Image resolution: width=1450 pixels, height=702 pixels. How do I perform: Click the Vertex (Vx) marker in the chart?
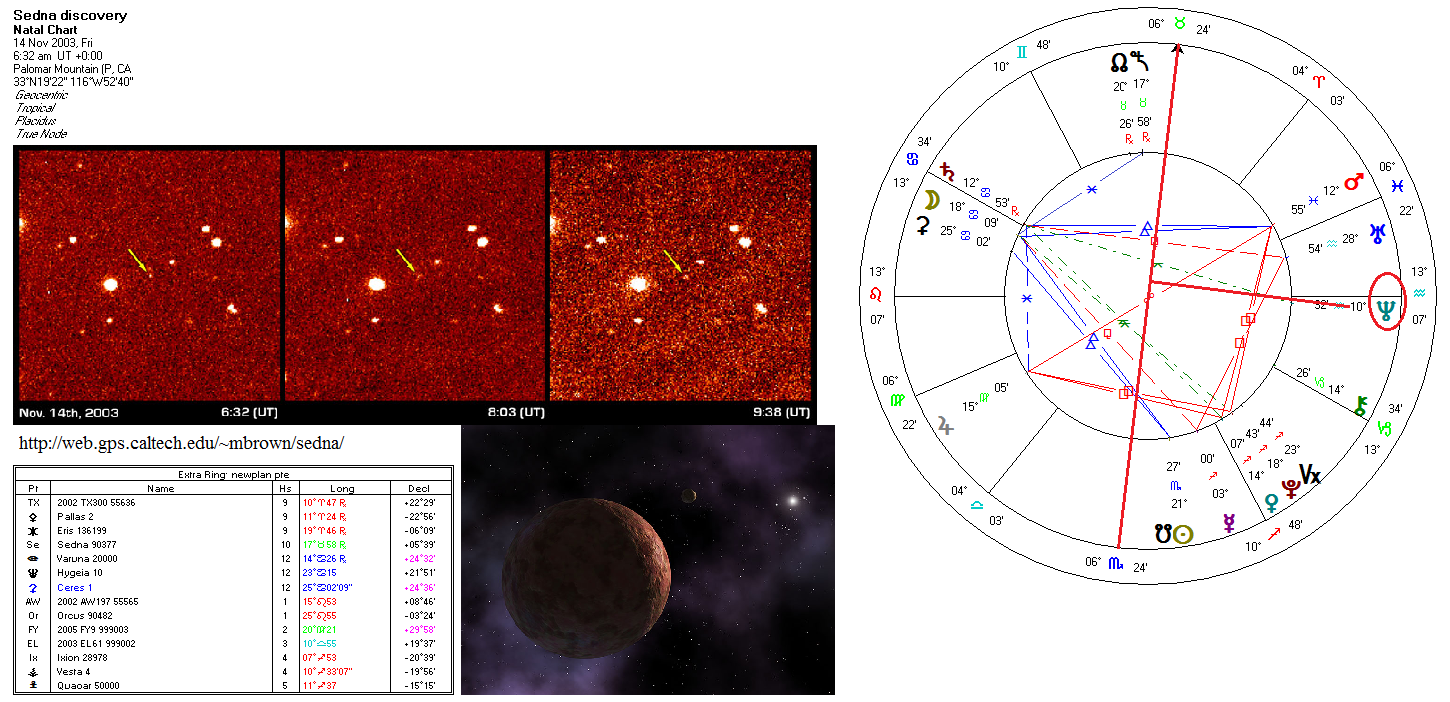(x=1310, y=474)
